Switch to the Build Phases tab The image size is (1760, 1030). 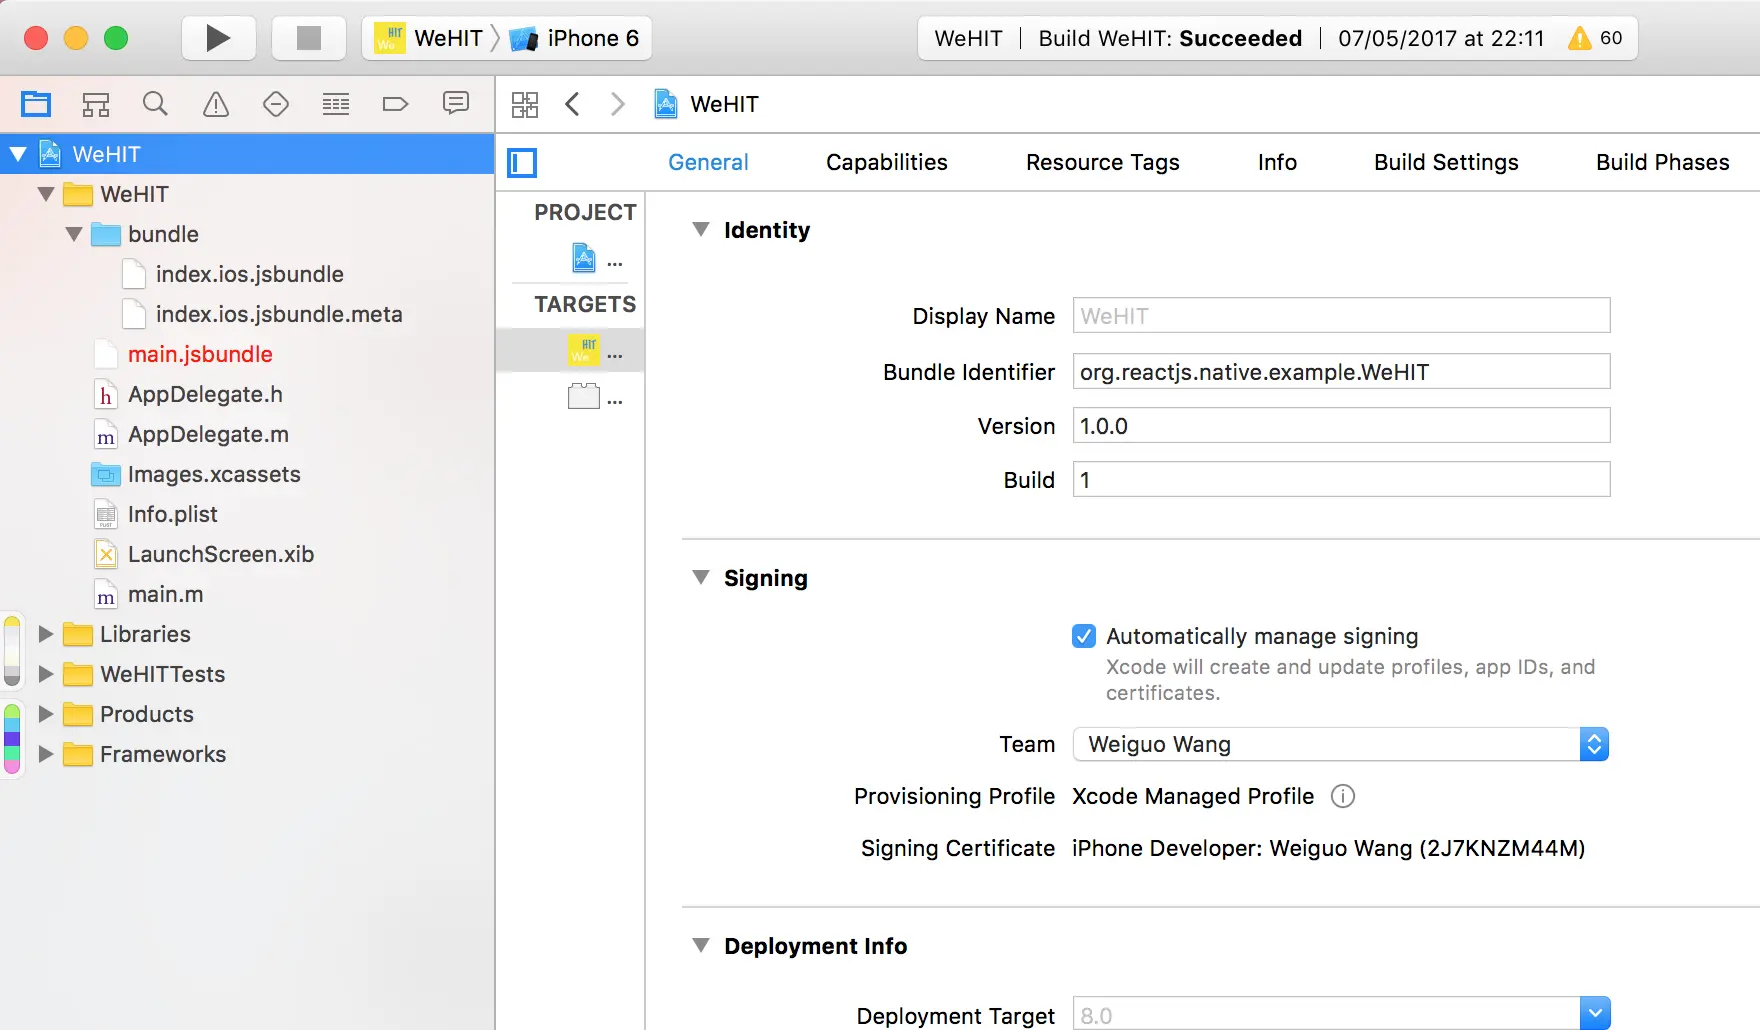[x=1662, y=162]
